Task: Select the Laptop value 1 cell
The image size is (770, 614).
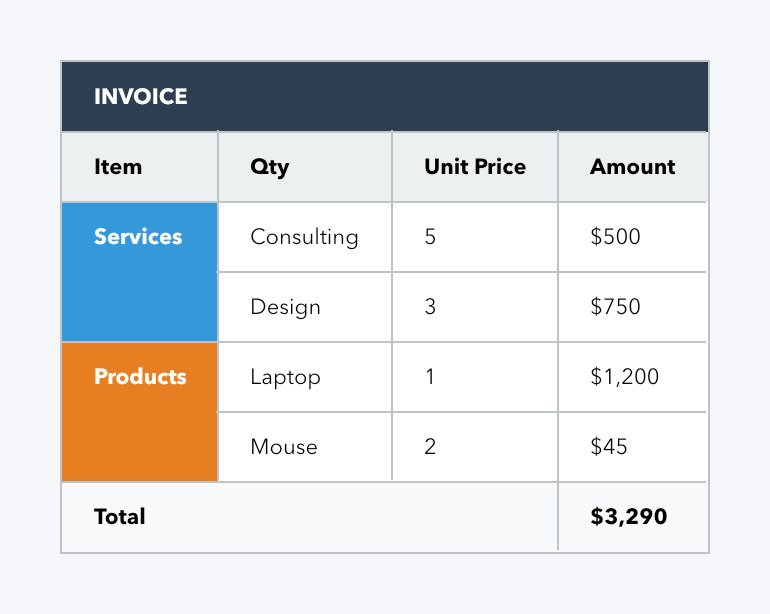Action: (x=475, y=377)
